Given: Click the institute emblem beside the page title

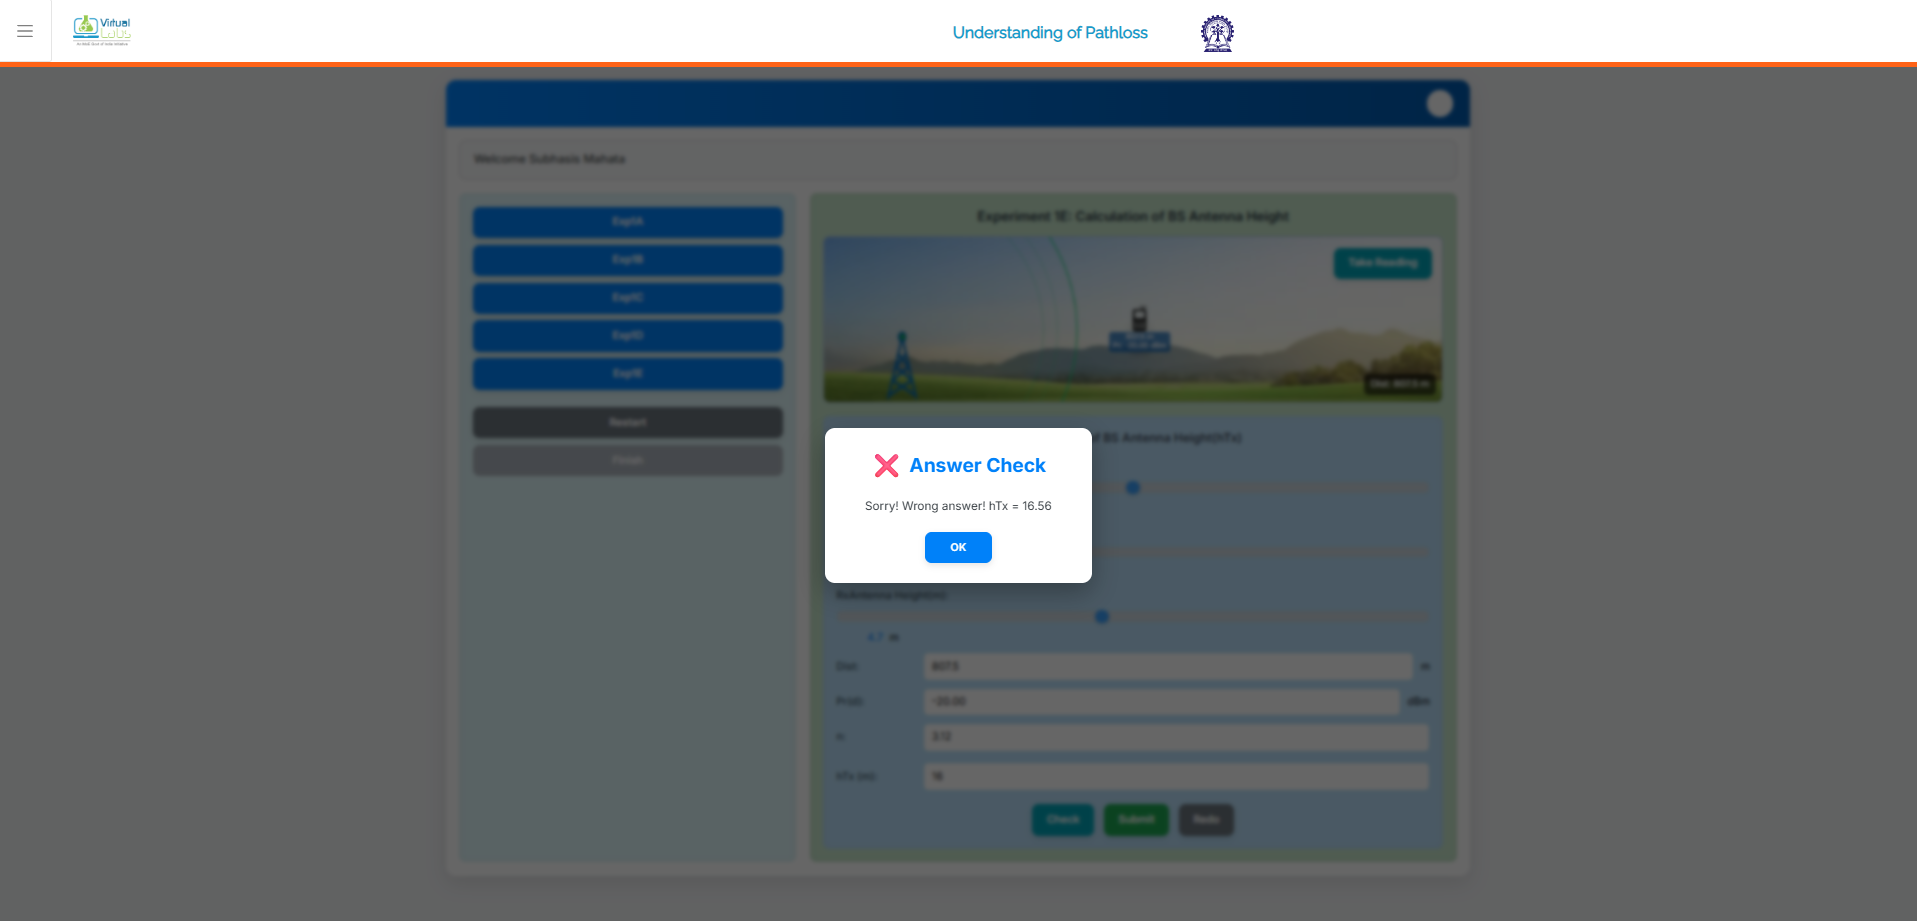Looking at the screenshot, I should point(1217,33).
